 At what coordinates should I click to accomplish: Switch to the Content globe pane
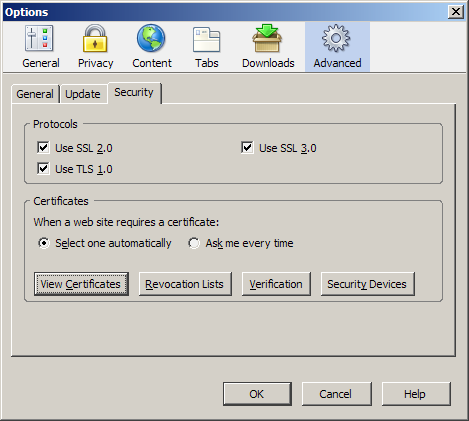pyautogui.click(x=152, y=47)
